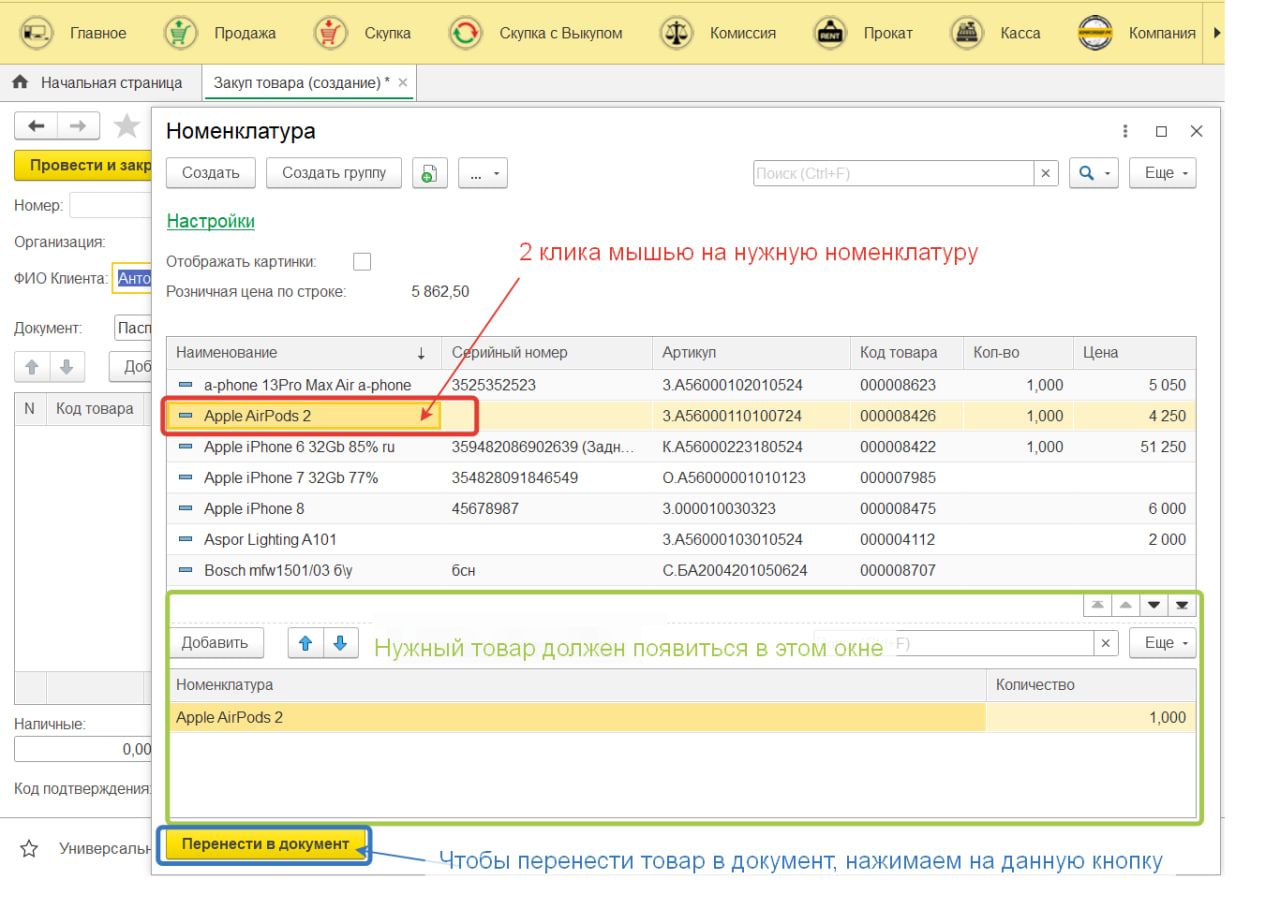Click the Номер input field
This screenshot has width=1280, height=909.
(110, 205)
